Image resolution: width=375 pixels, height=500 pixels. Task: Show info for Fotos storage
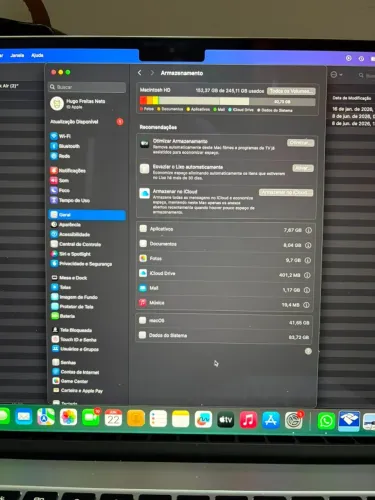(x=308, y=260)
